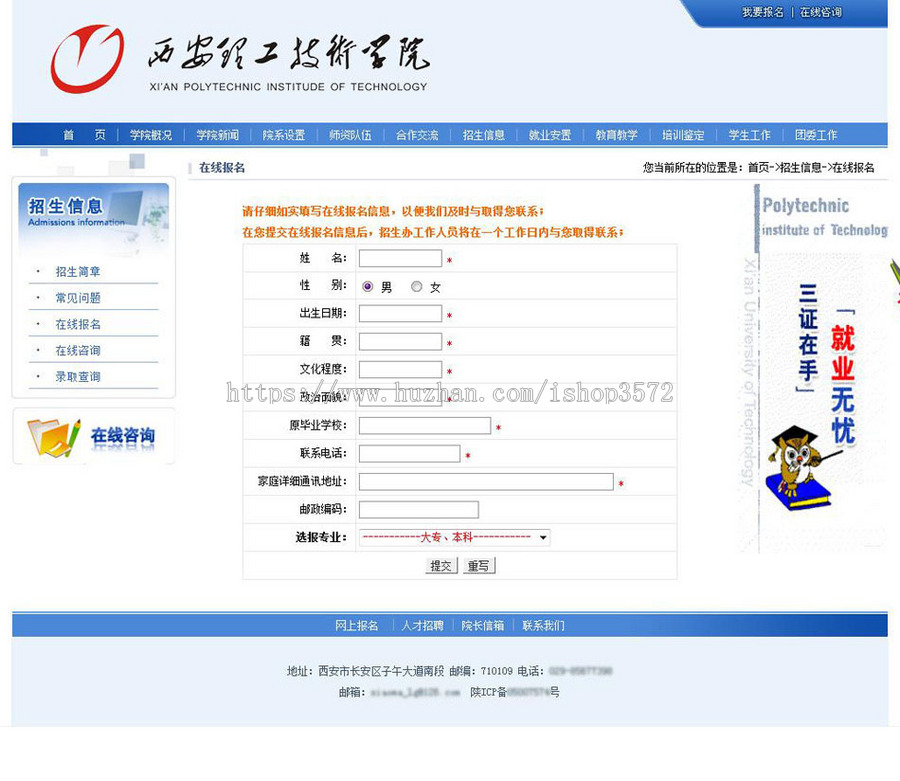This screenshot has width=900, height=781.
Task: Open 团委工作 in the navigation bar
Action: pyautogui.click(x=816, y=135)
